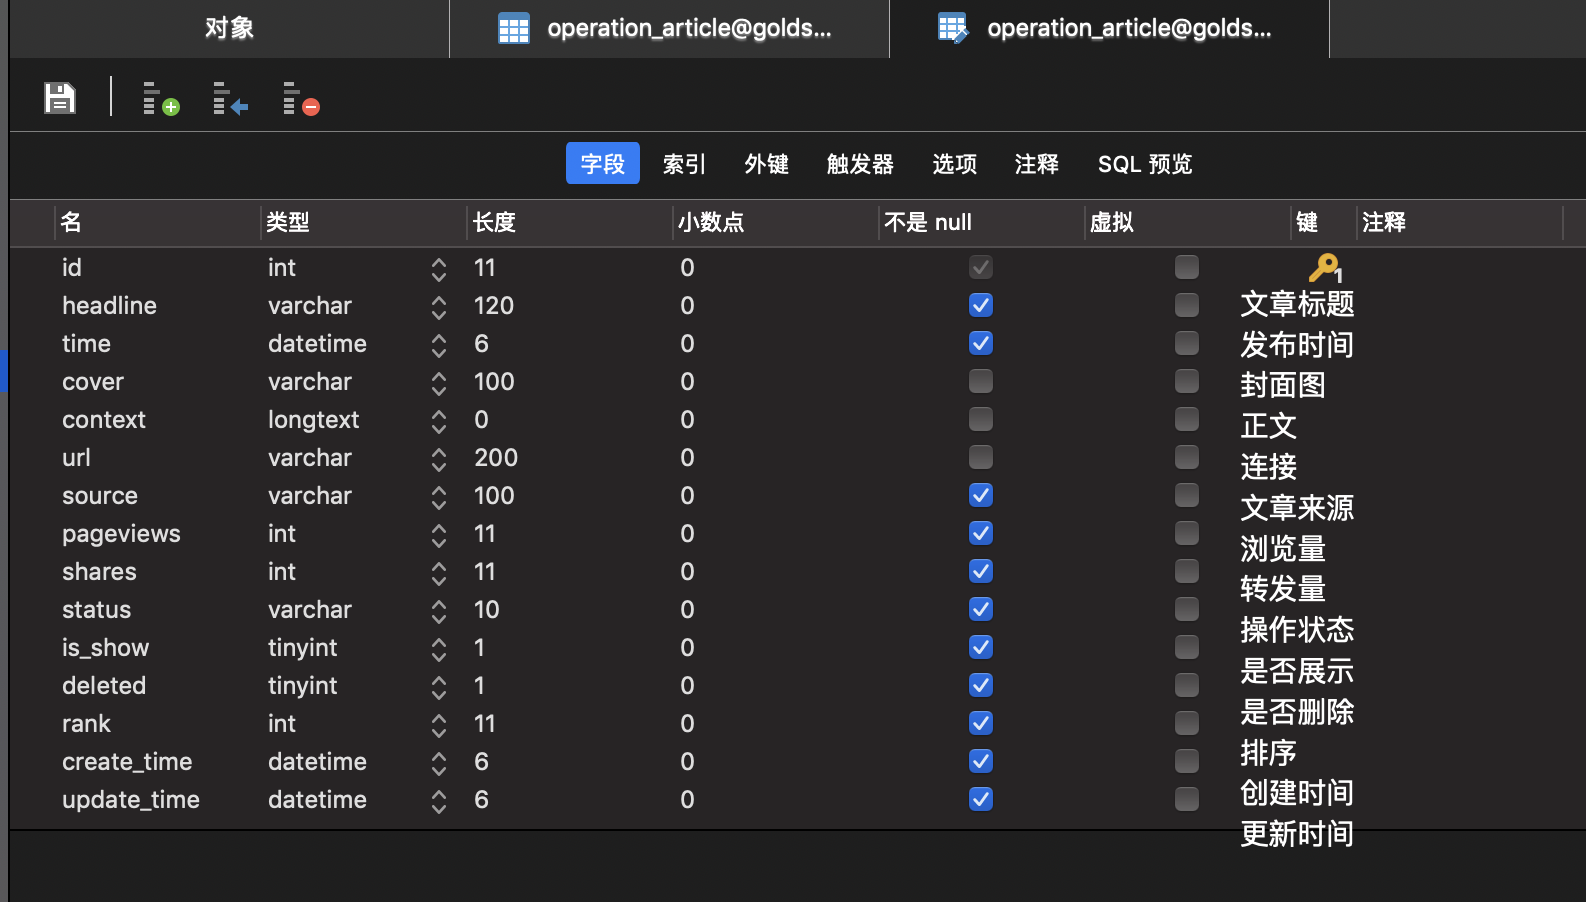Screen dimensions: 1586x902
Task: Select the shares field name
Action: coord(99,571)
